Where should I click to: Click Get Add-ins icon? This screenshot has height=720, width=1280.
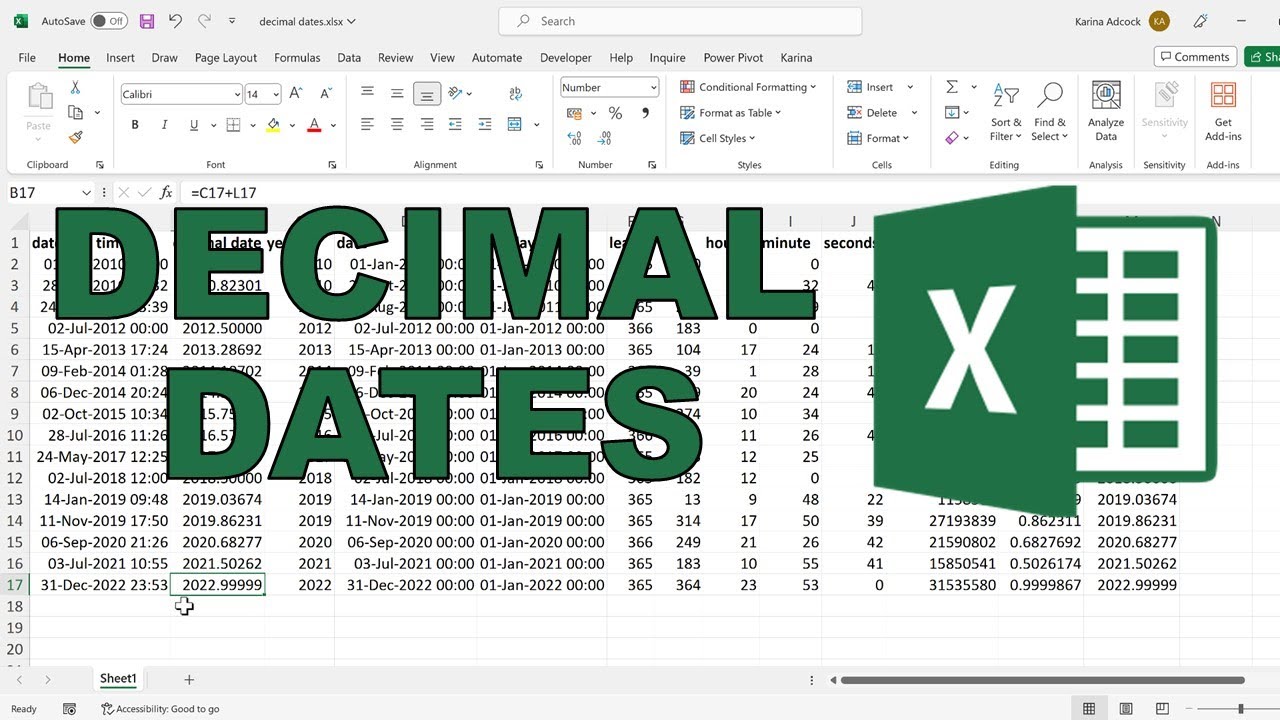(1223, 112)
